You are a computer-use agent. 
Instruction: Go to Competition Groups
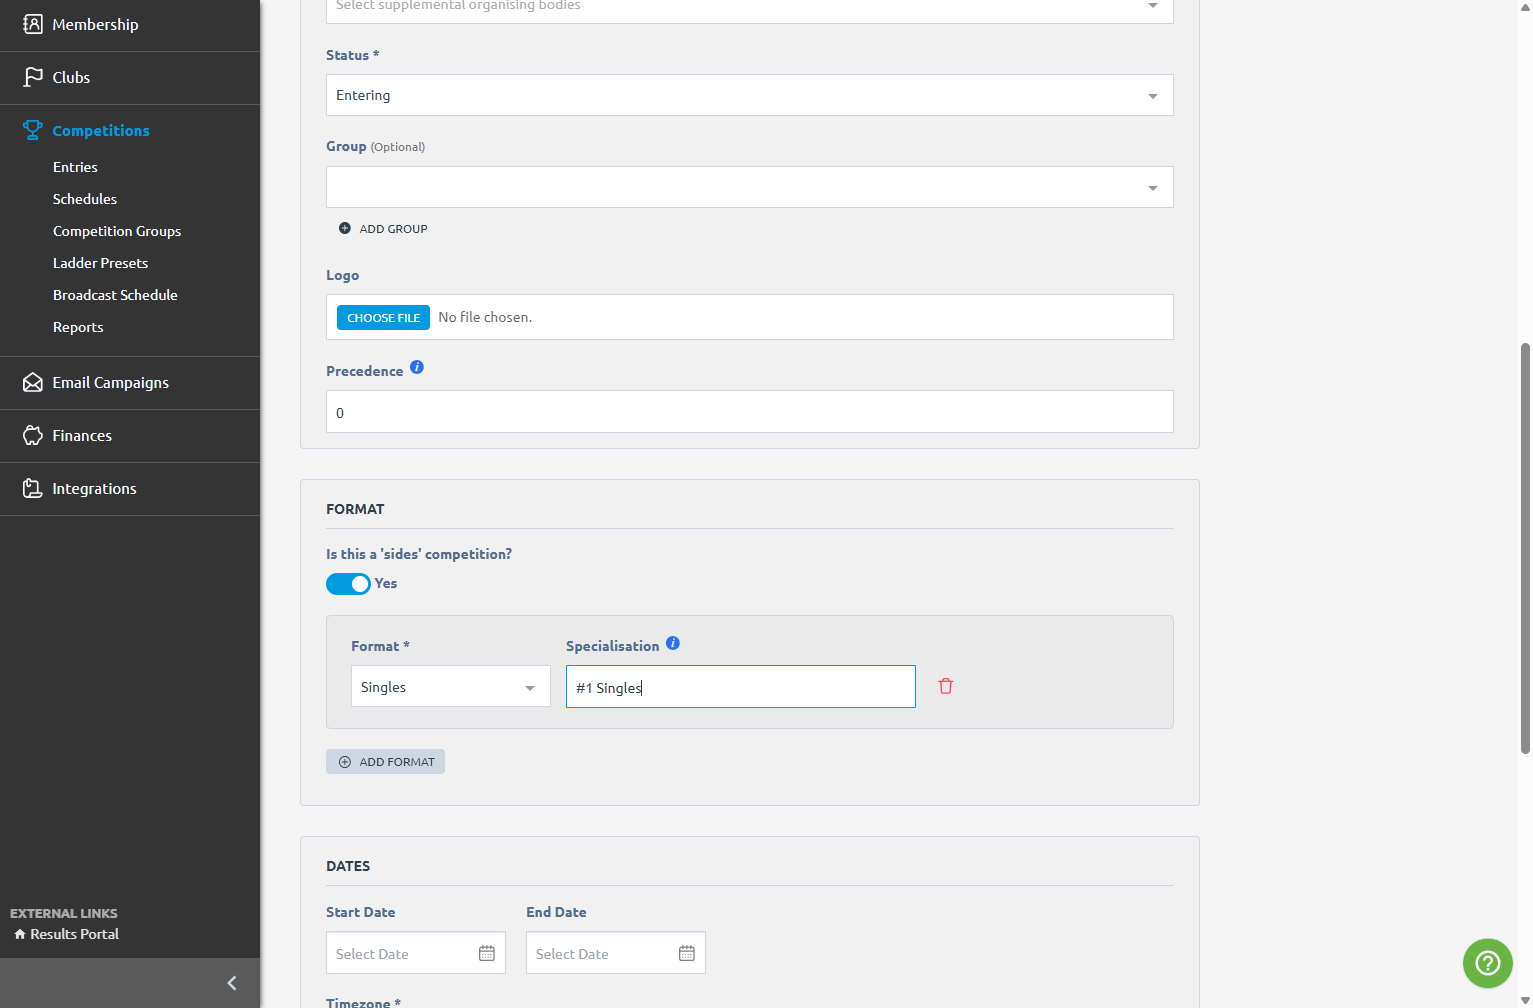pyautogui.click(x=117, y=231)
